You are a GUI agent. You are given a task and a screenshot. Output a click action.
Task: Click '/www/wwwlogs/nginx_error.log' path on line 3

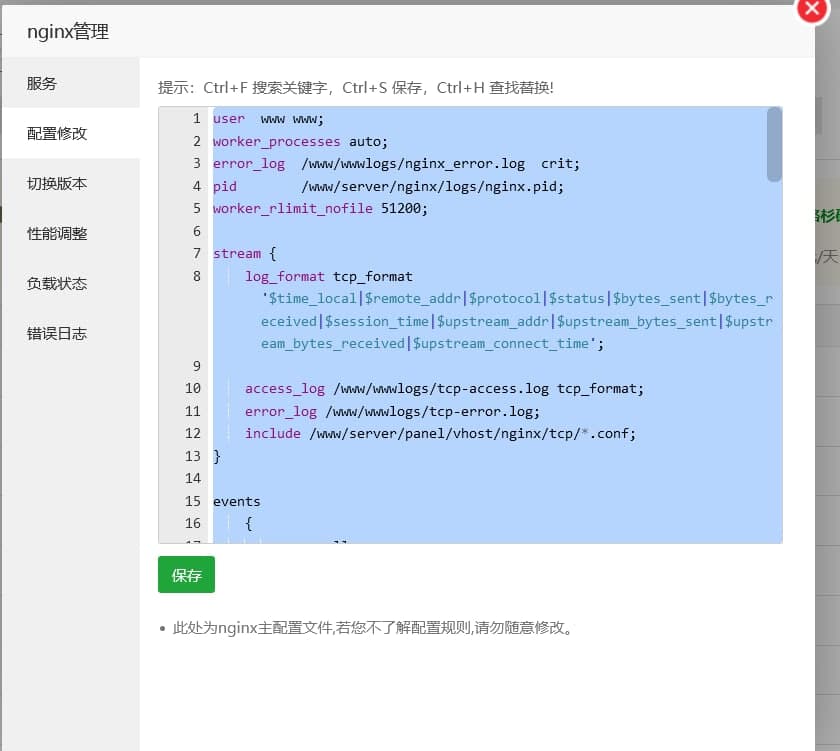click(x=413, y=163)
